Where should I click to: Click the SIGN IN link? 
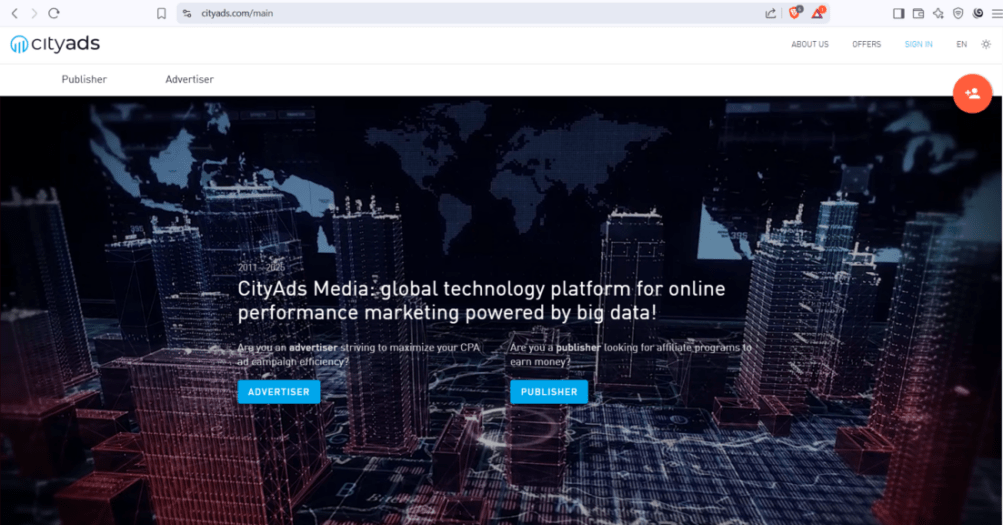click(x=919, y=44)
